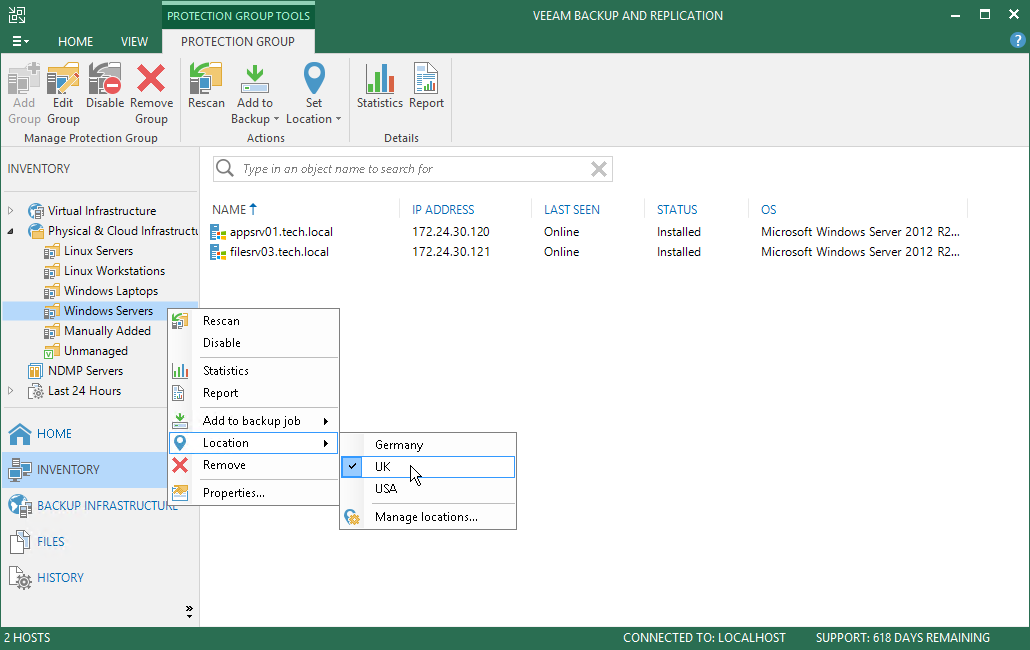Click the filesrv03.tech.local computer icon

click(x=217, y=251)
